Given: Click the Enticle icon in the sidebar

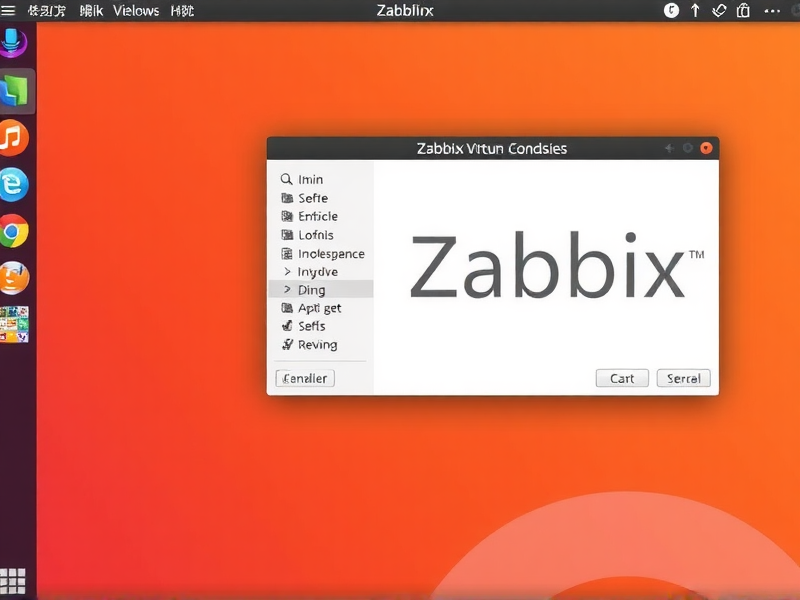Looking at the screenshot, I should click(288, 216).
